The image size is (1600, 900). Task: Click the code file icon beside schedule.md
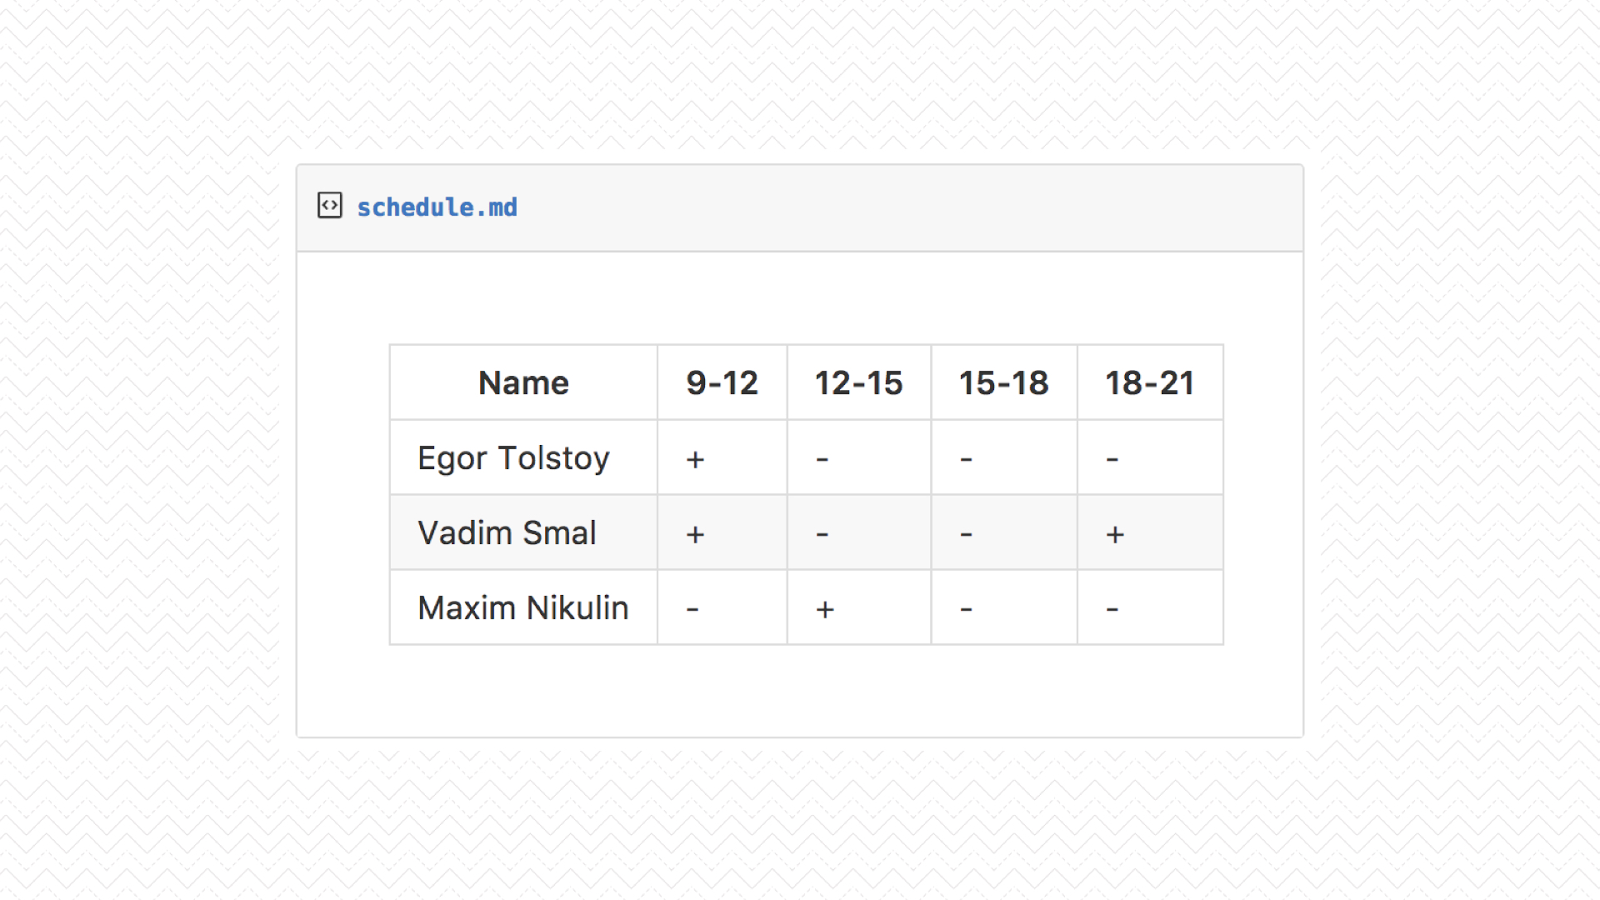330,206
